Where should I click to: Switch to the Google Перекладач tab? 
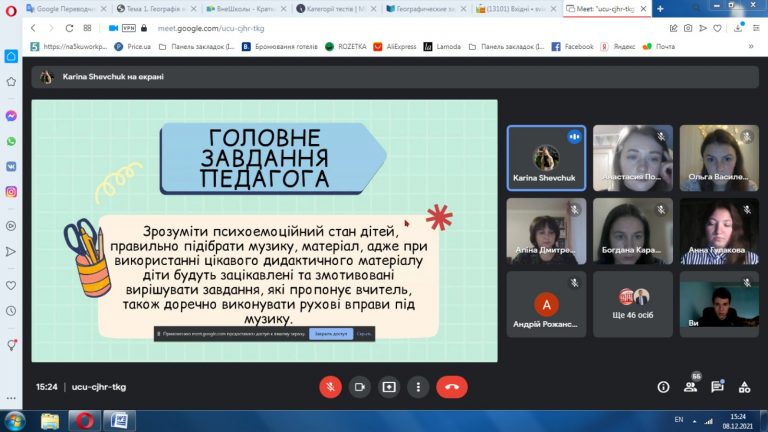(66, 9)
